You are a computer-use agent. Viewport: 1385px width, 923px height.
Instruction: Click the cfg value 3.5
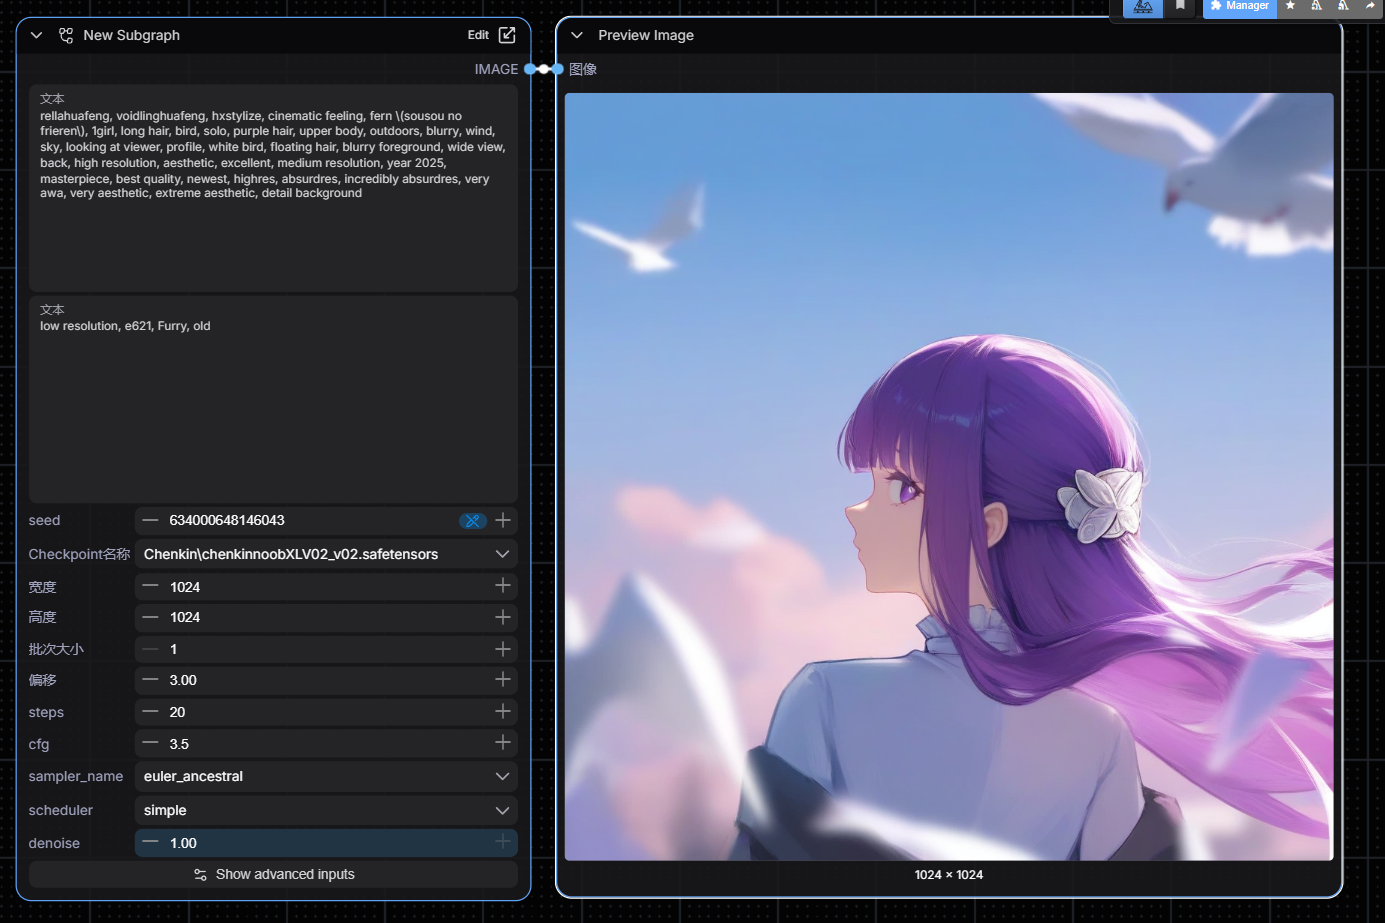(x=179, y=744)
